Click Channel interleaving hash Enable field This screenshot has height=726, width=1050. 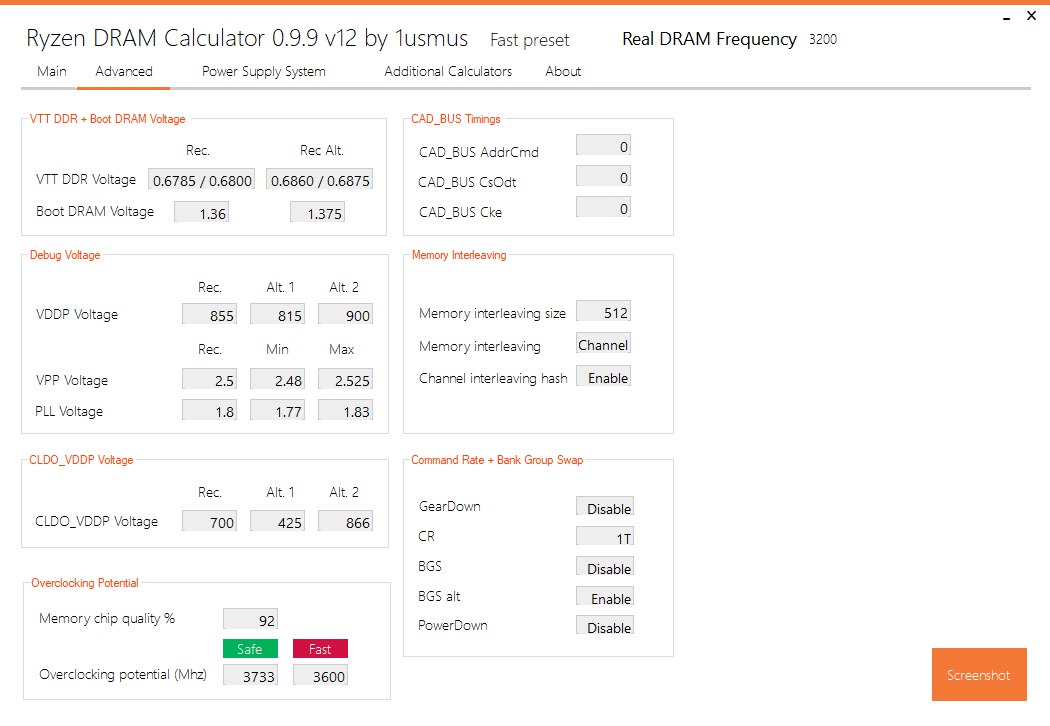[603, 376]
